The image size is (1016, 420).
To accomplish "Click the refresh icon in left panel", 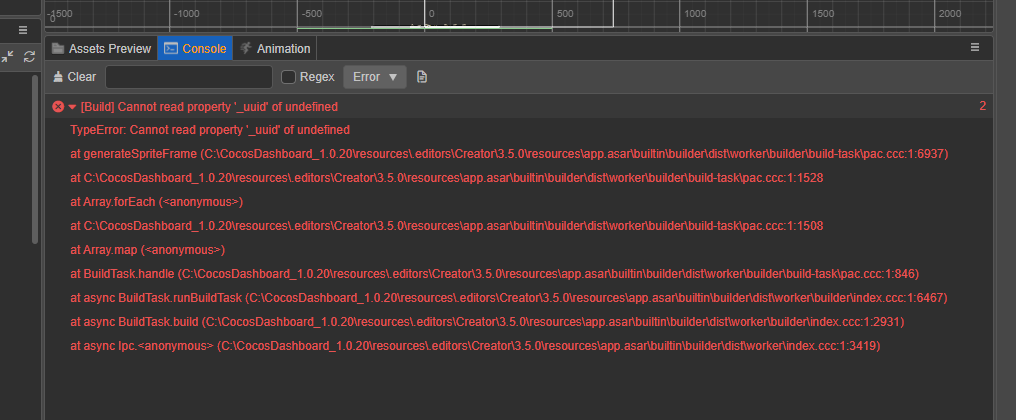I will click(x=29, y=56).
